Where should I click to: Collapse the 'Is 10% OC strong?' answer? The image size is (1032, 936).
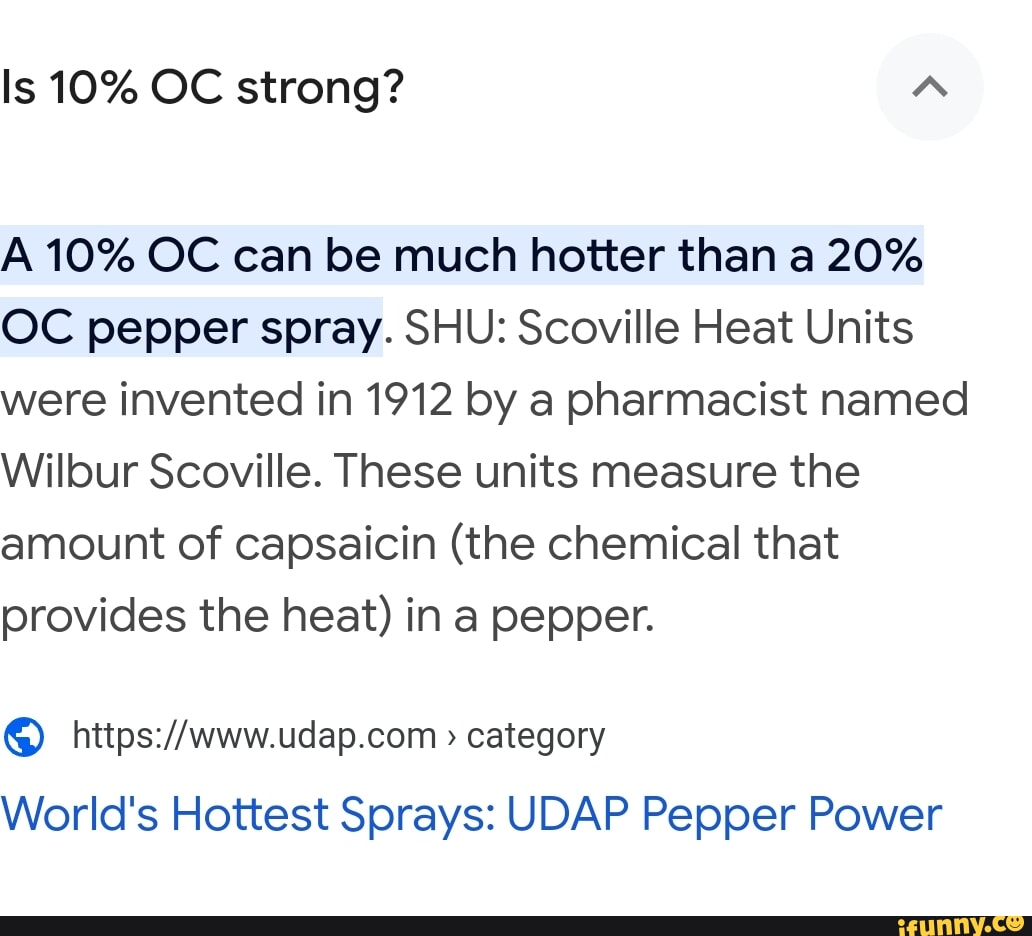click(x=929, y=87)
